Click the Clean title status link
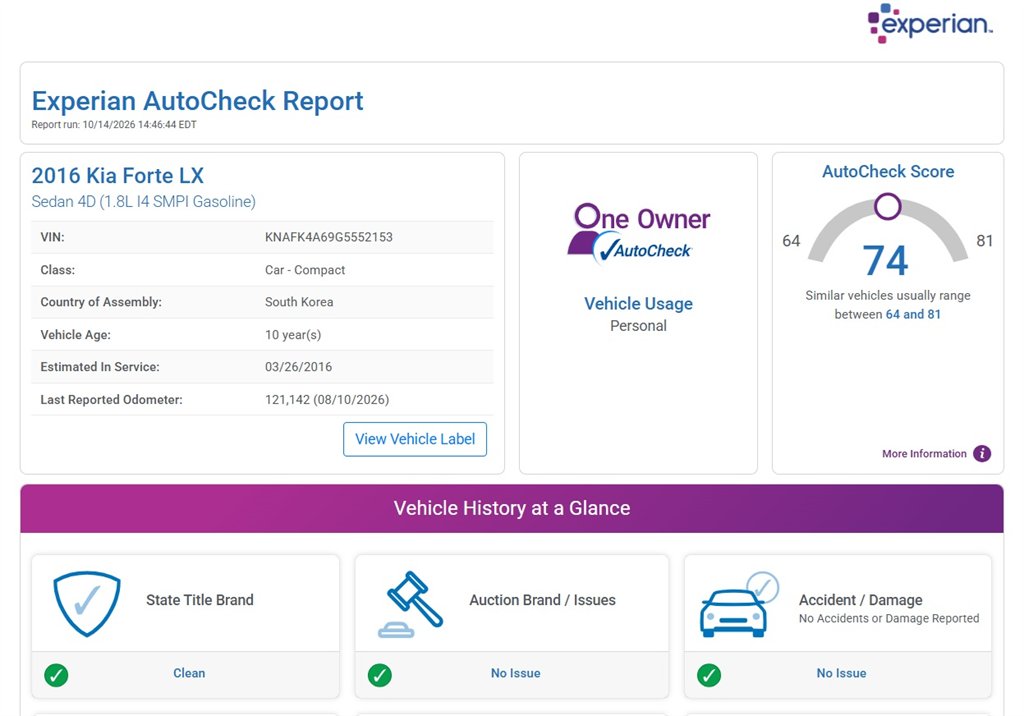 click(189, 673)
